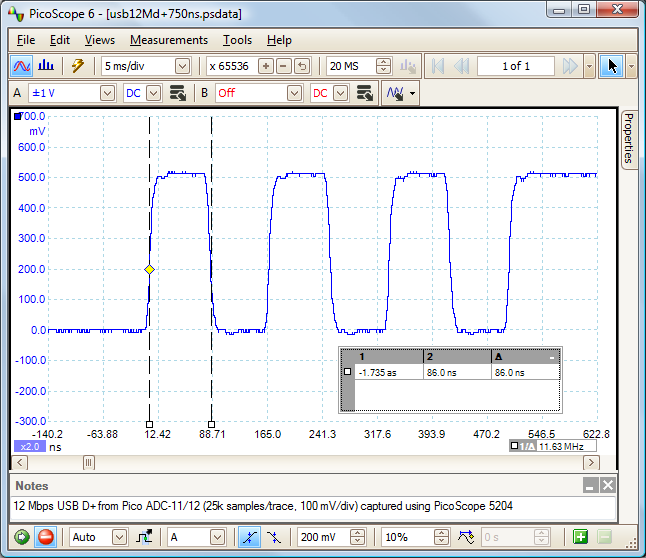Switch to Scope mode icon

coord(21,66)
